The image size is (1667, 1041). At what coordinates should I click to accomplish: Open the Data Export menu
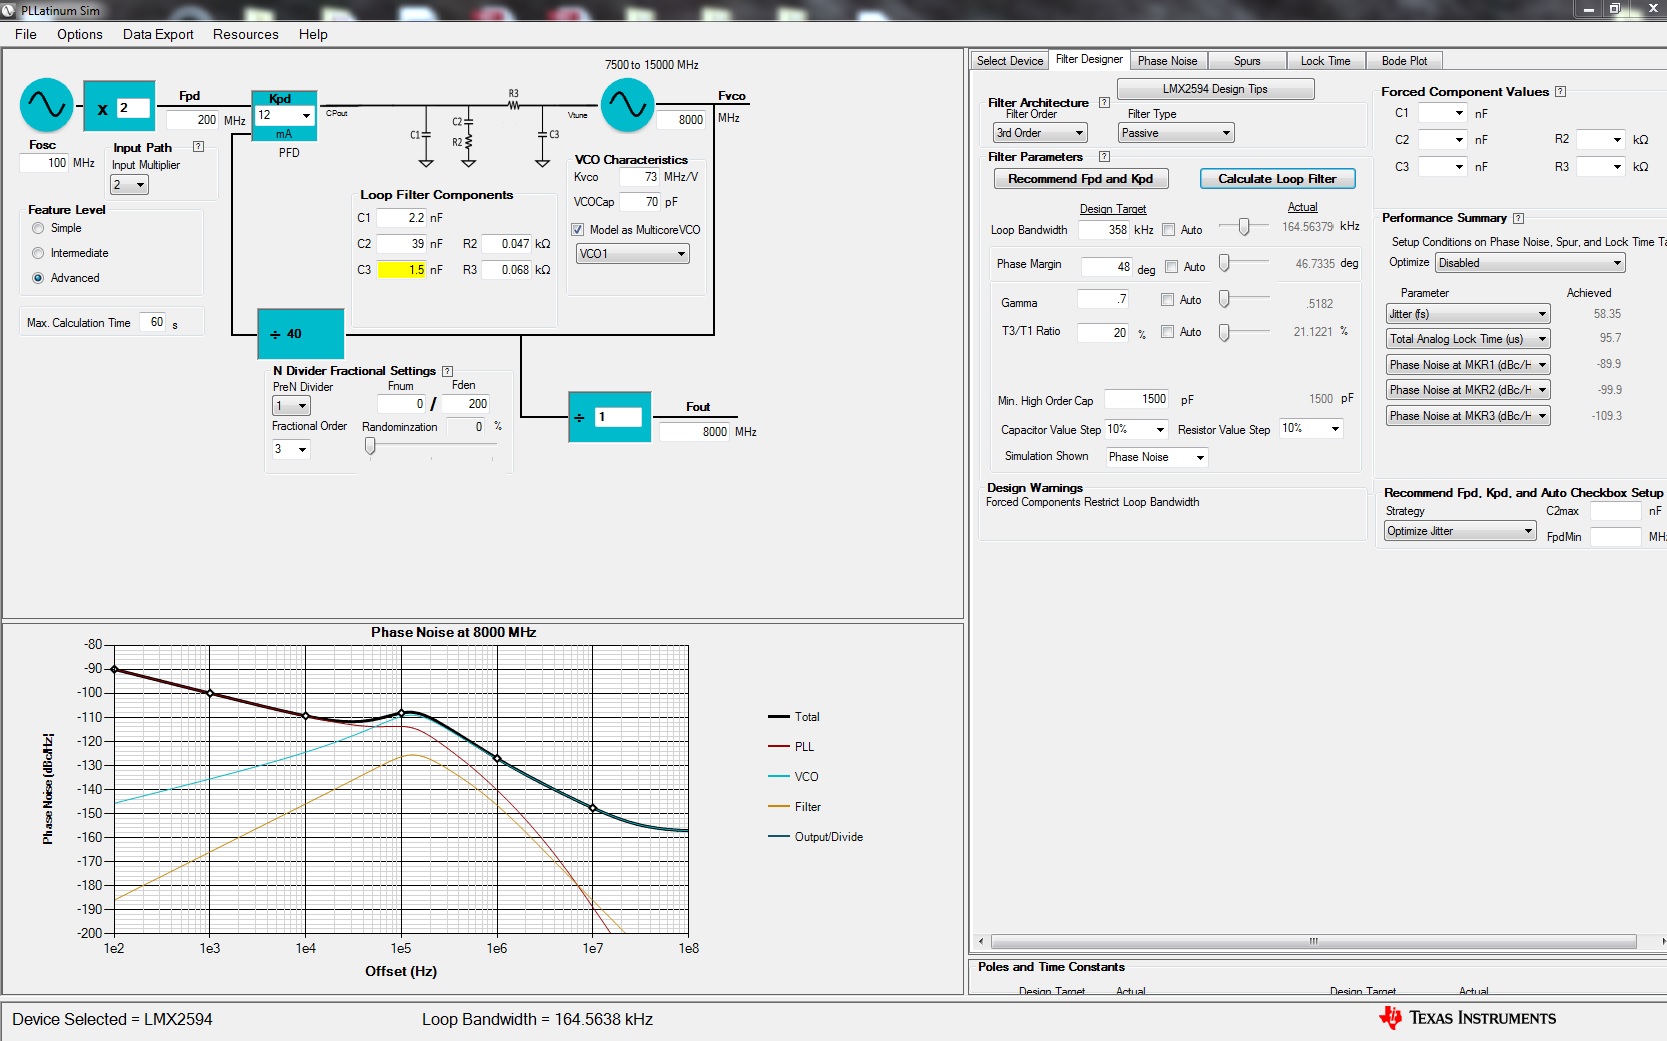[x=158, y=34]
